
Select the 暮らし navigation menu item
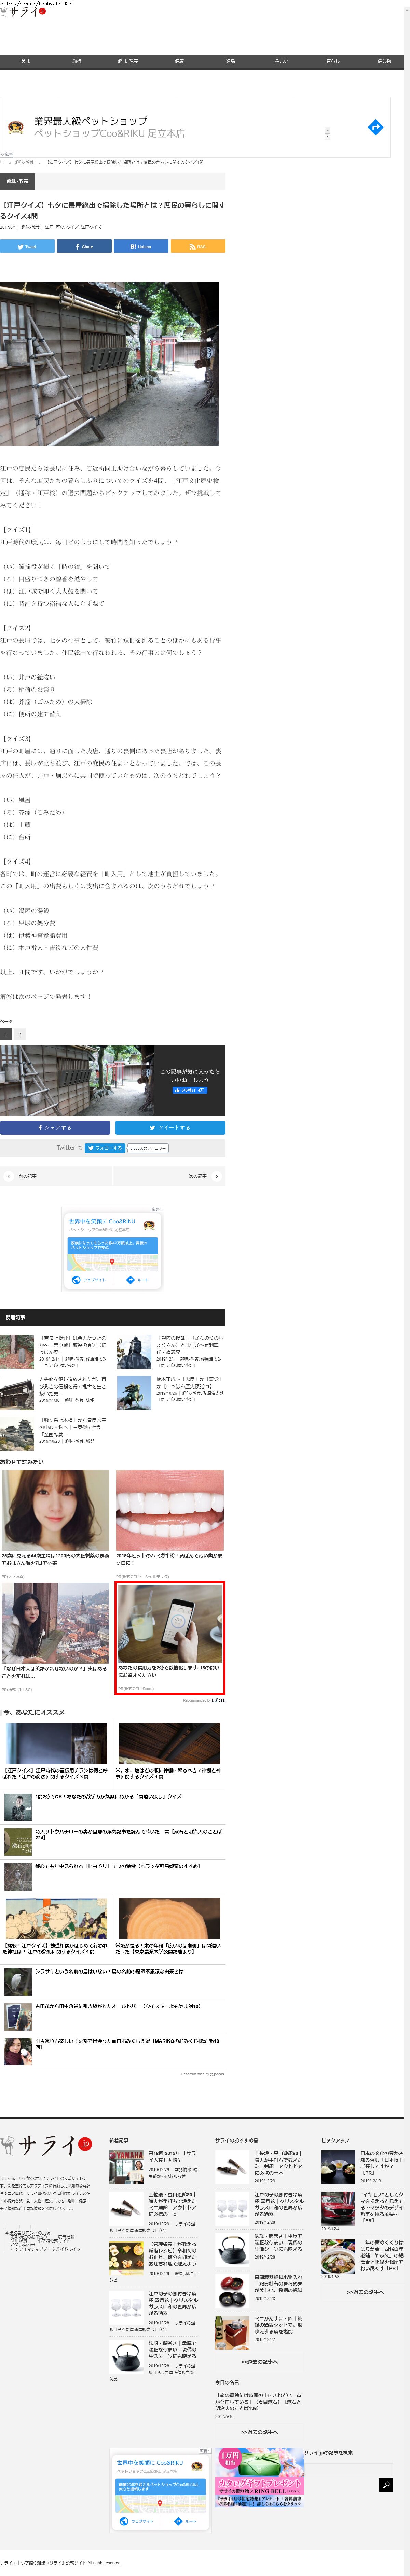[x=333, y=61]
